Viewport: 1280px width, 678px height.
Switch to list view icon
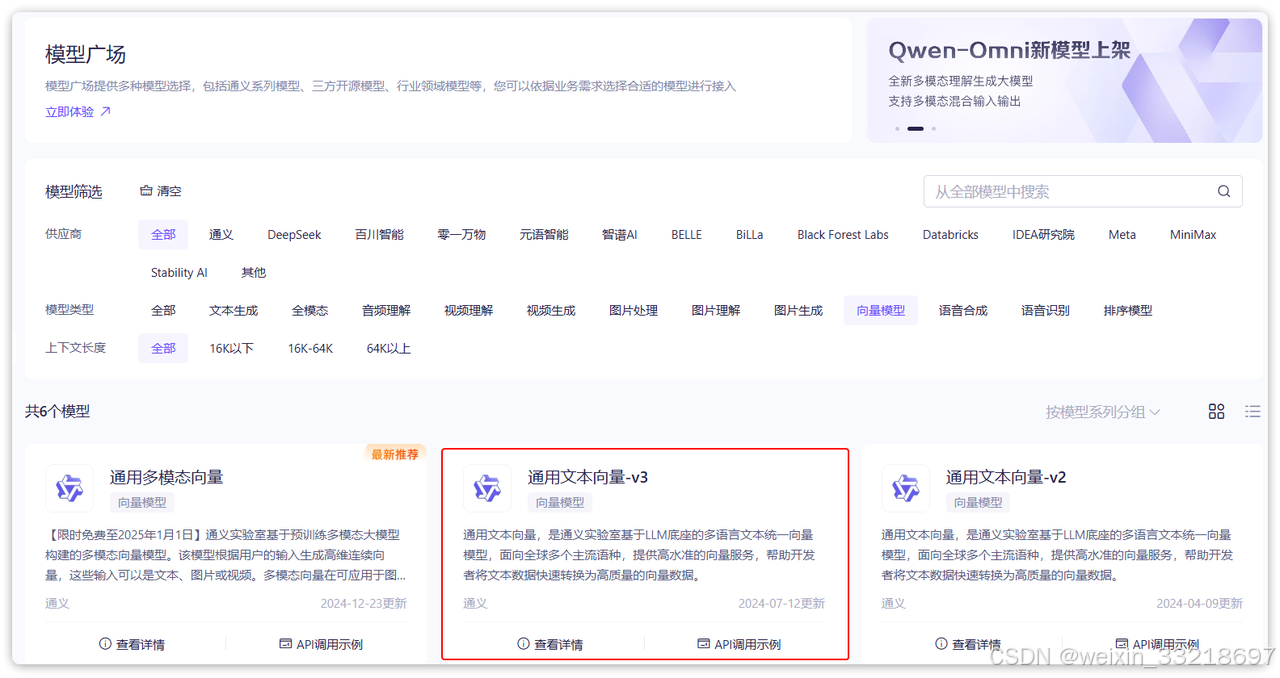[x=1252, y=411]
